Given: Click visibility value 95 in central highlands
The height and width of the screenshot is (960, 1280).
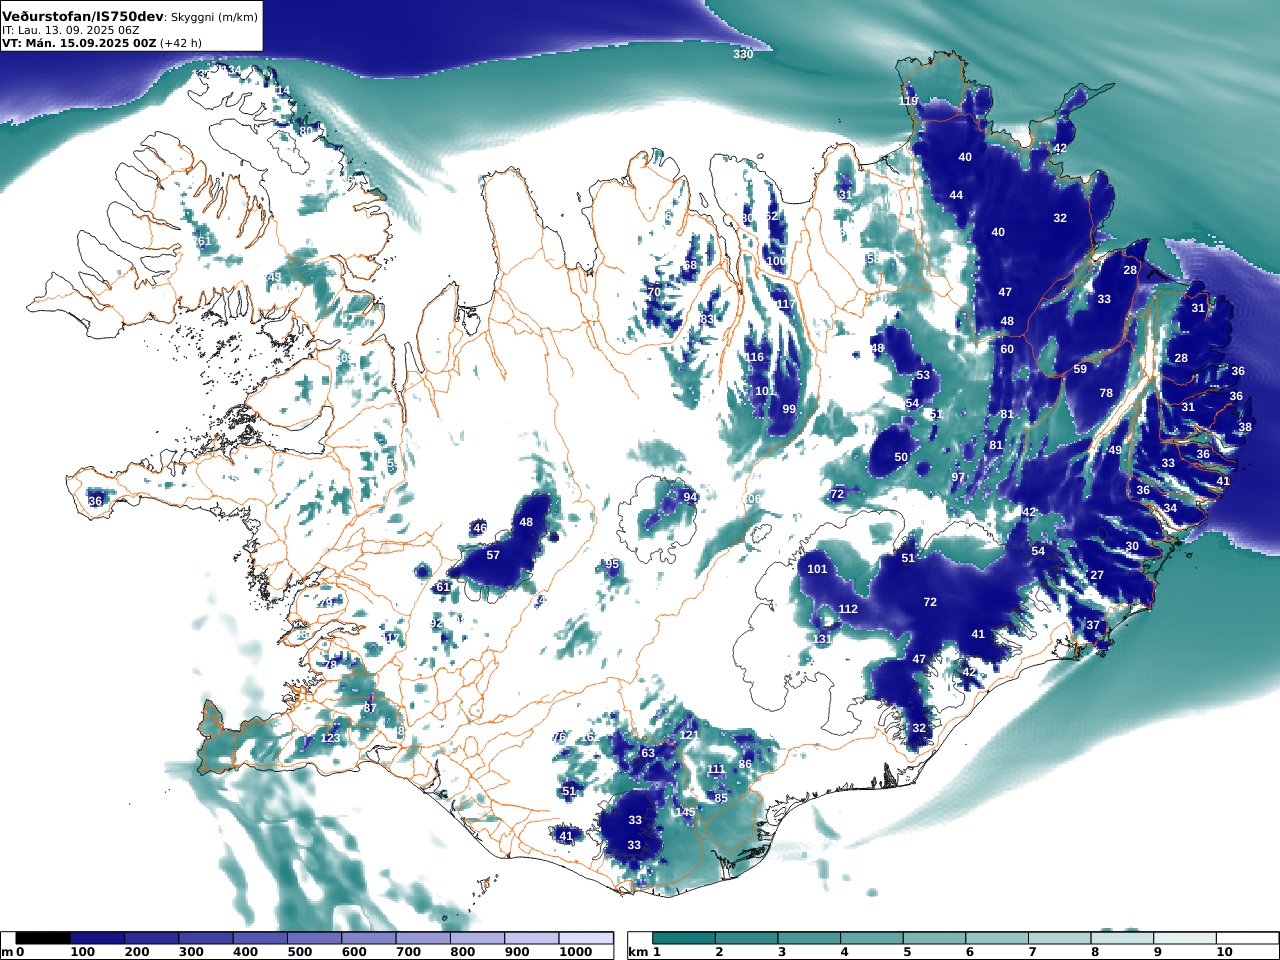Looking at the screenshot, I should tap(612, 564).
